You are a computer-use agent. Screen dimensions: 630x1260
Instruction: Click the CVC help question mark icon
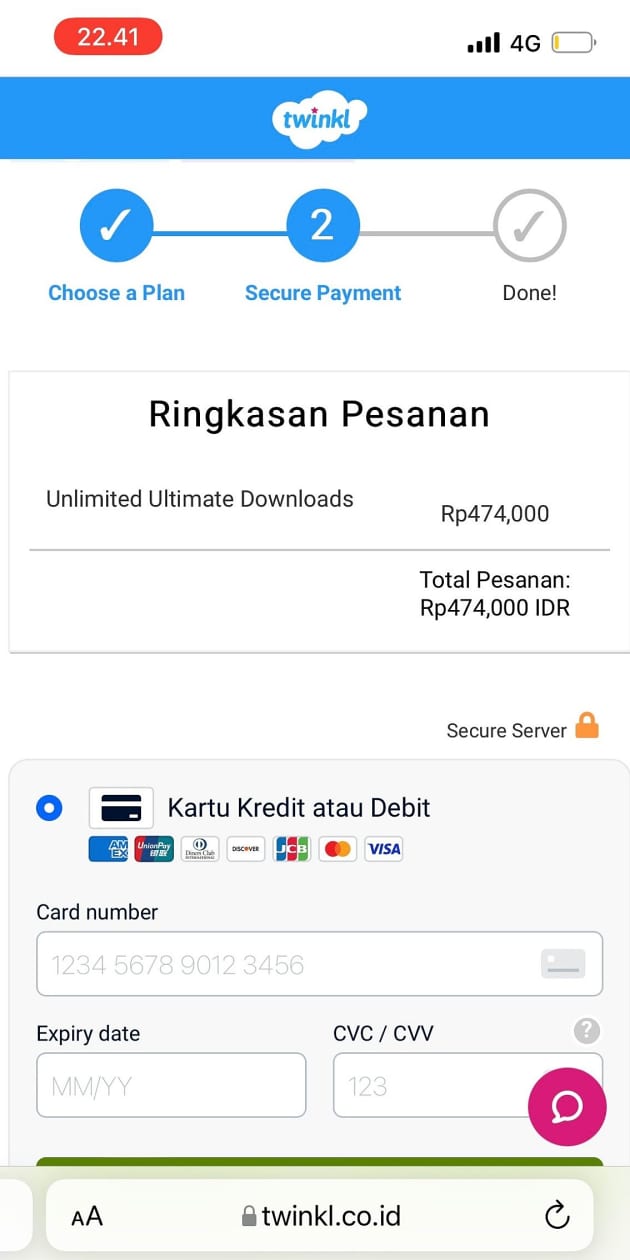point(587,1030)
